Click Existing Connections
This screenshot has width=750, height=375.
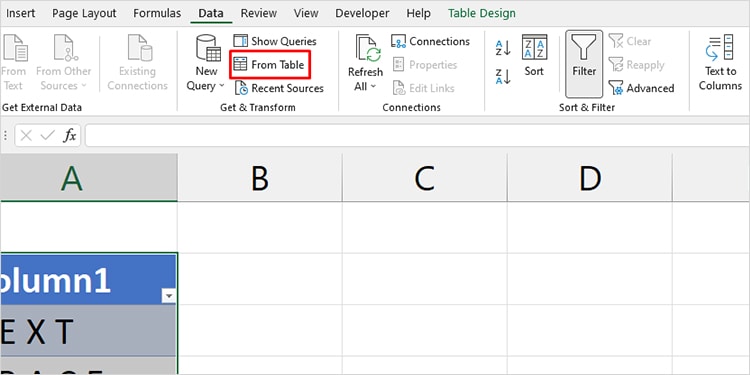pos(137,62)
